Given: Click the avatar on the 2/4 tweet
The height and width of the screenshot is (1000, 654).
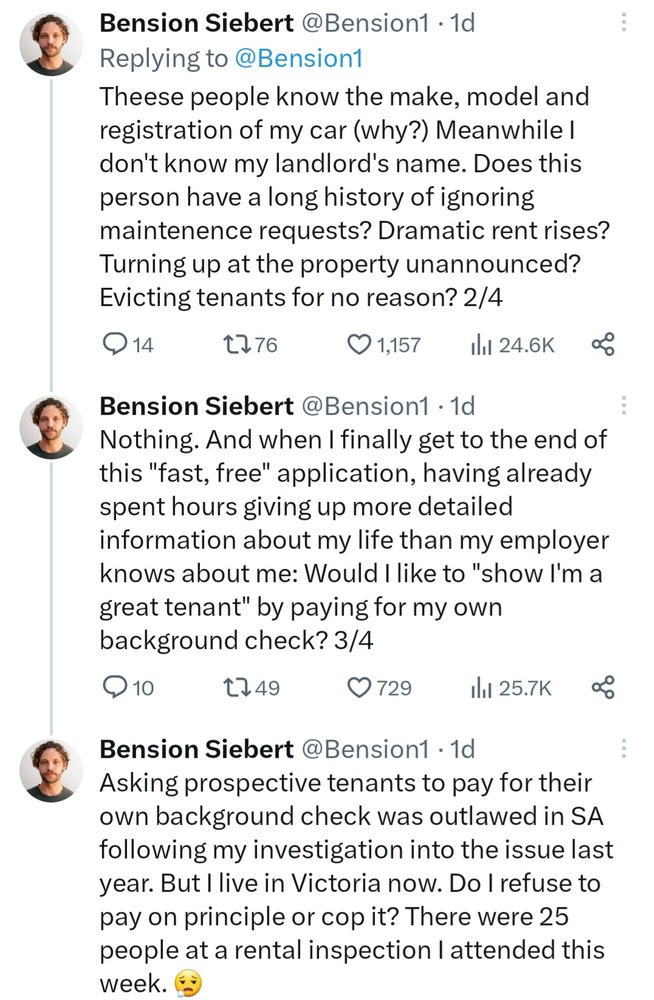Looking at the screenshot, I should pos(52,45).
